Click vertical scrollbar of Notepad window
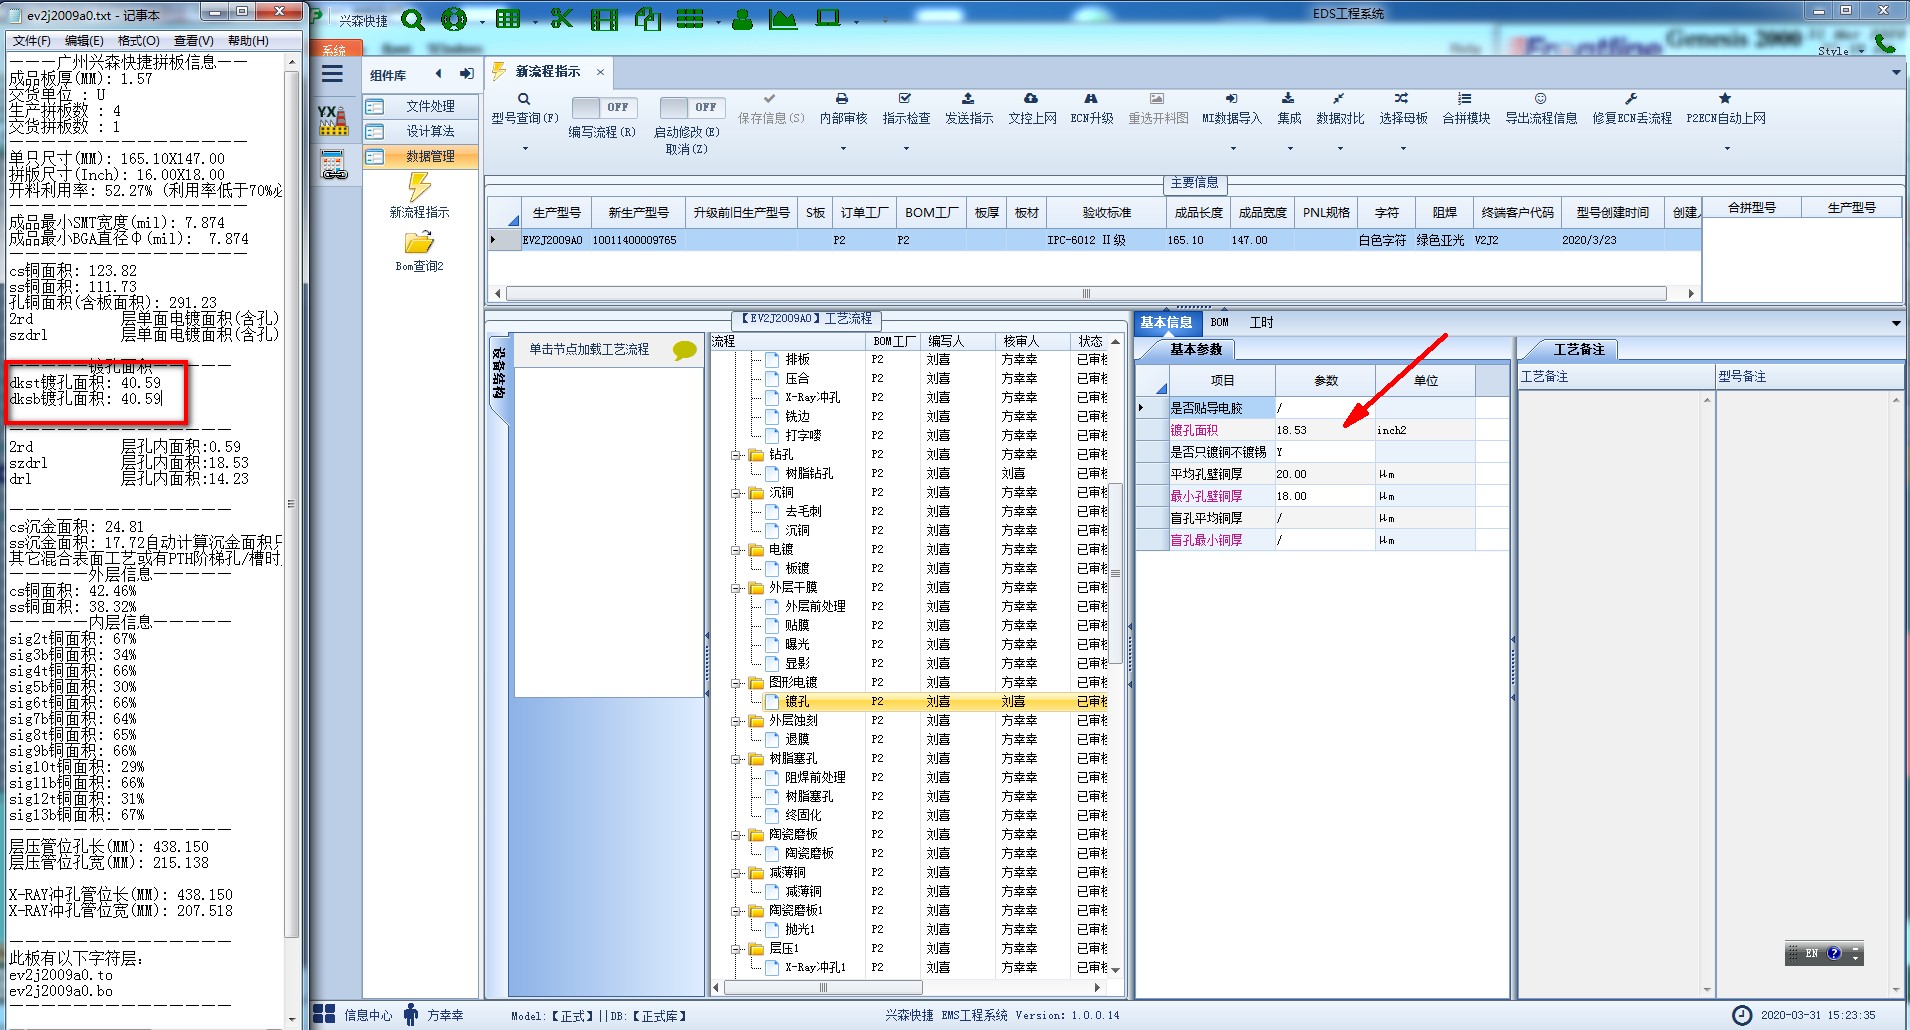This screenshot has height=1030, width=1910. (x=292, y=505)
